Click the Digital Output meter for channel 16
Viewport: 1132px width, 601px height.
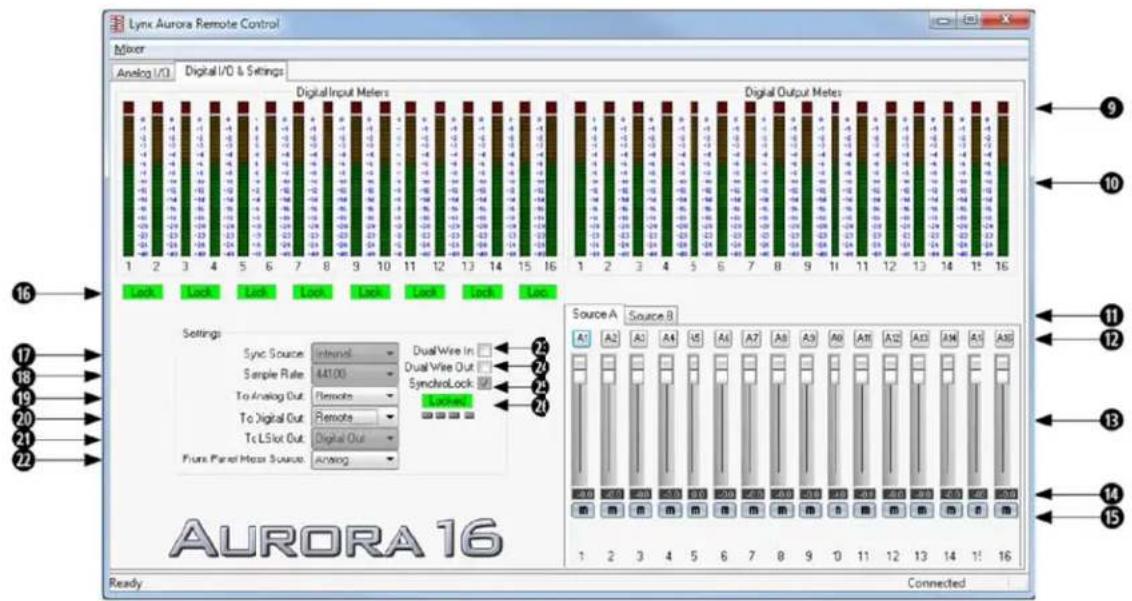click(1003, 179)
